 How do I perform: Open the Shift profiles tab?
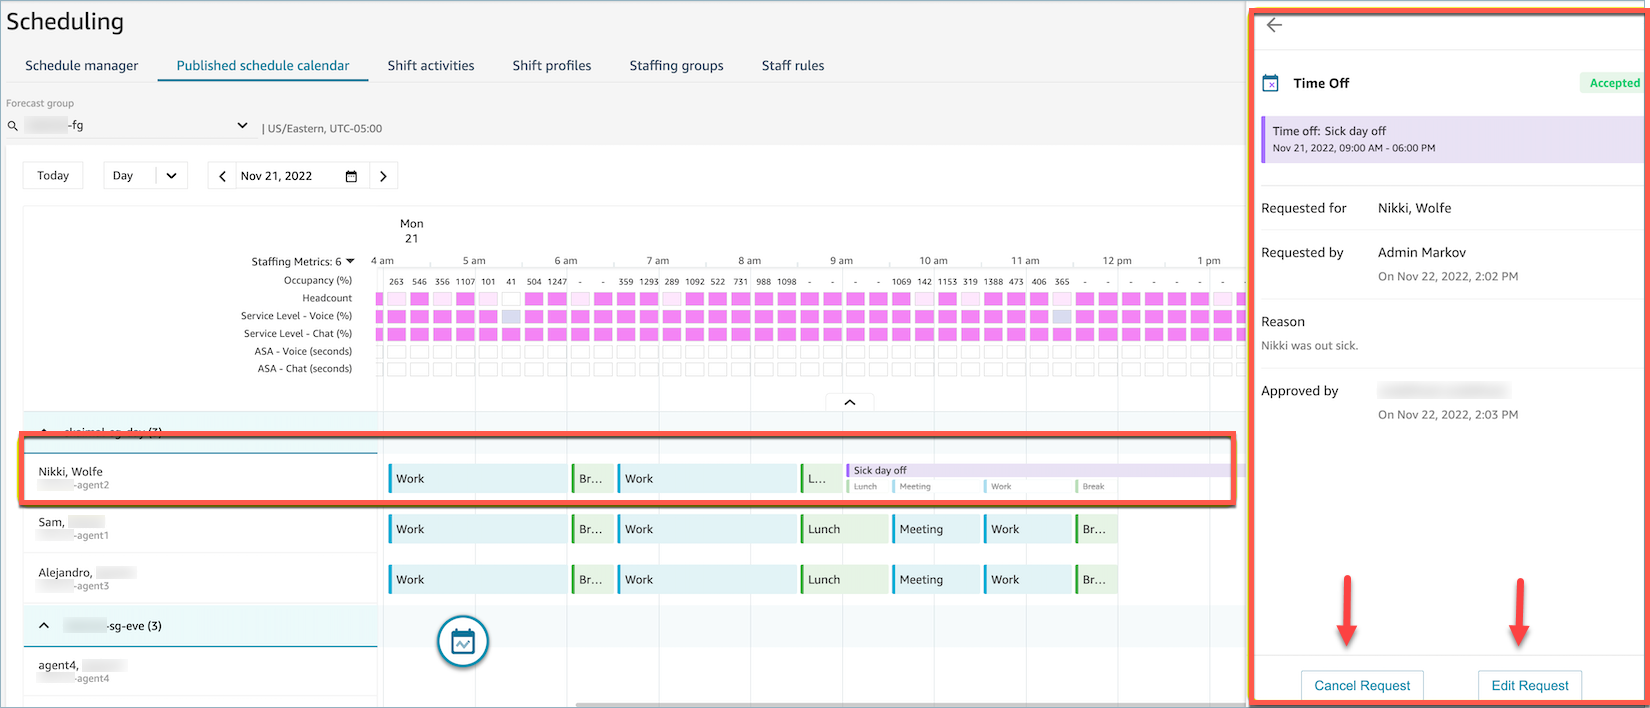551,66
